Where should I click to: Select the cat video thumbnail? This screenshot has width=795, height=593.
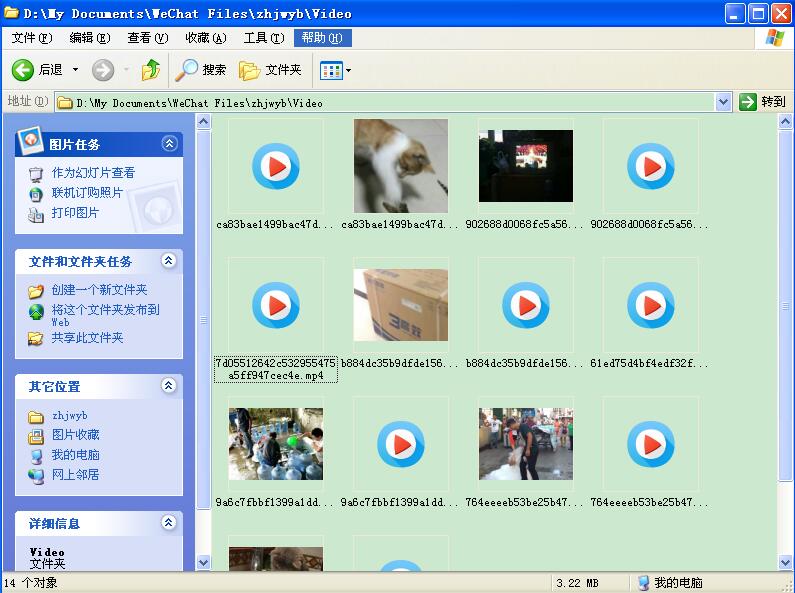[x=400, y=166]
